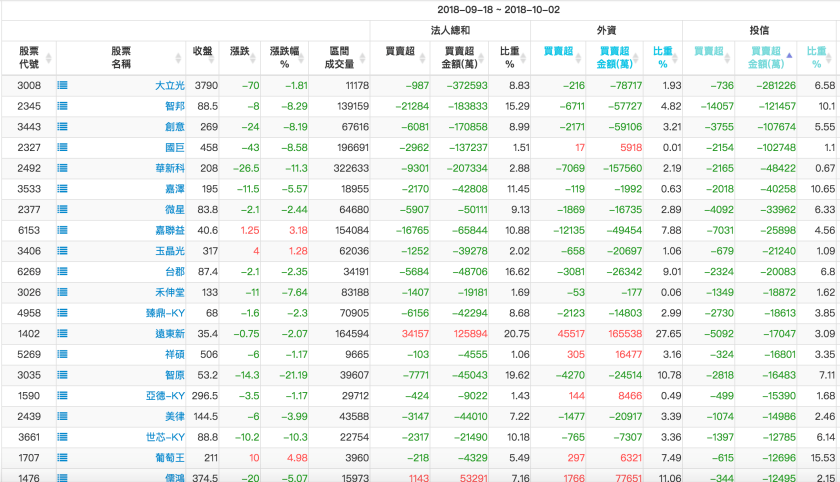Image resolution: width=840 pixels, height=482 pixels.
Task: Sort by 外資 買賣超金額(萬) column header
Action: tap(614, 58)
